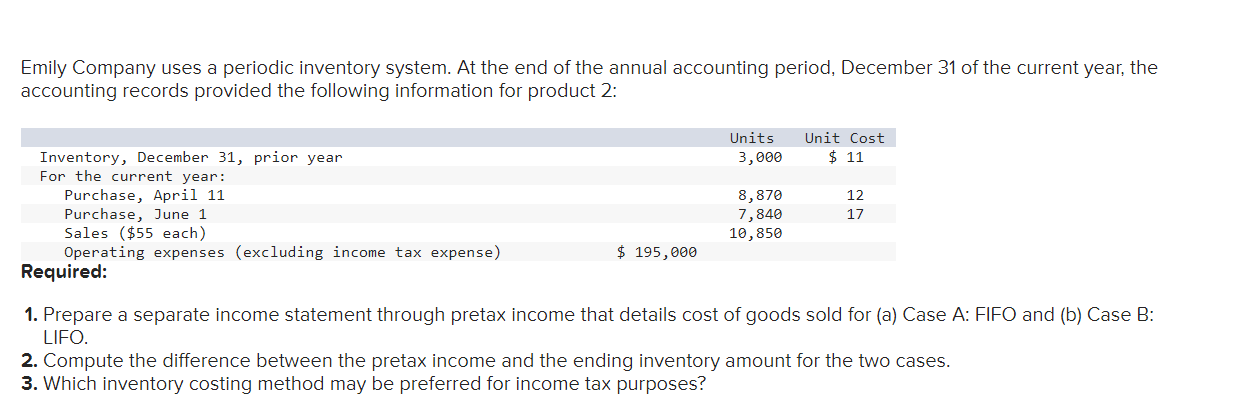Click the 8,870 units value
This screenshot has height=418, width=1252.
click(760, 195)
